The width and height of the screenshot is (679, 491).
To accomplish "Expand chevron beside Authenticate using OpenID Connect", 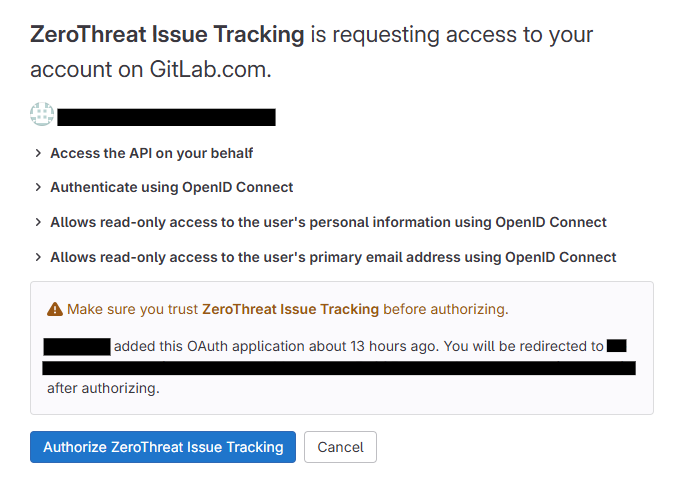I will tap(38, 188).
